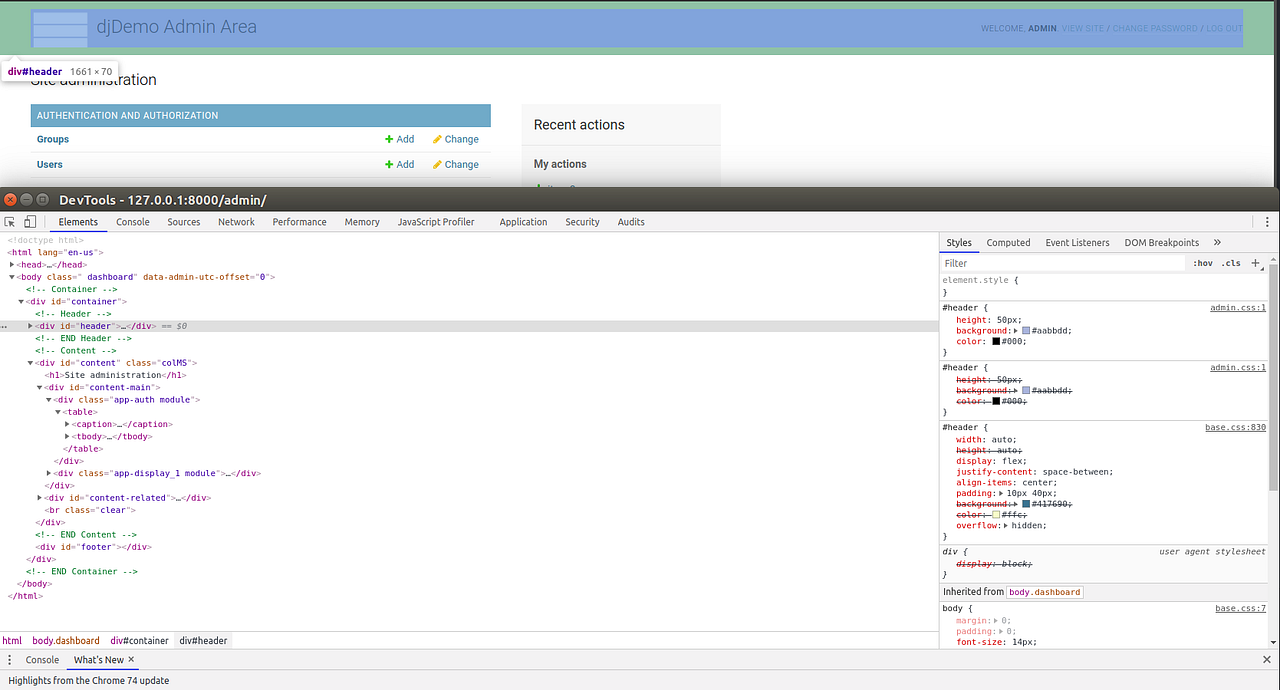The width and height of the screenshot is (1280, 690).
Task: Toggle the device toolbar icon
Action: (x=30, y=221)
